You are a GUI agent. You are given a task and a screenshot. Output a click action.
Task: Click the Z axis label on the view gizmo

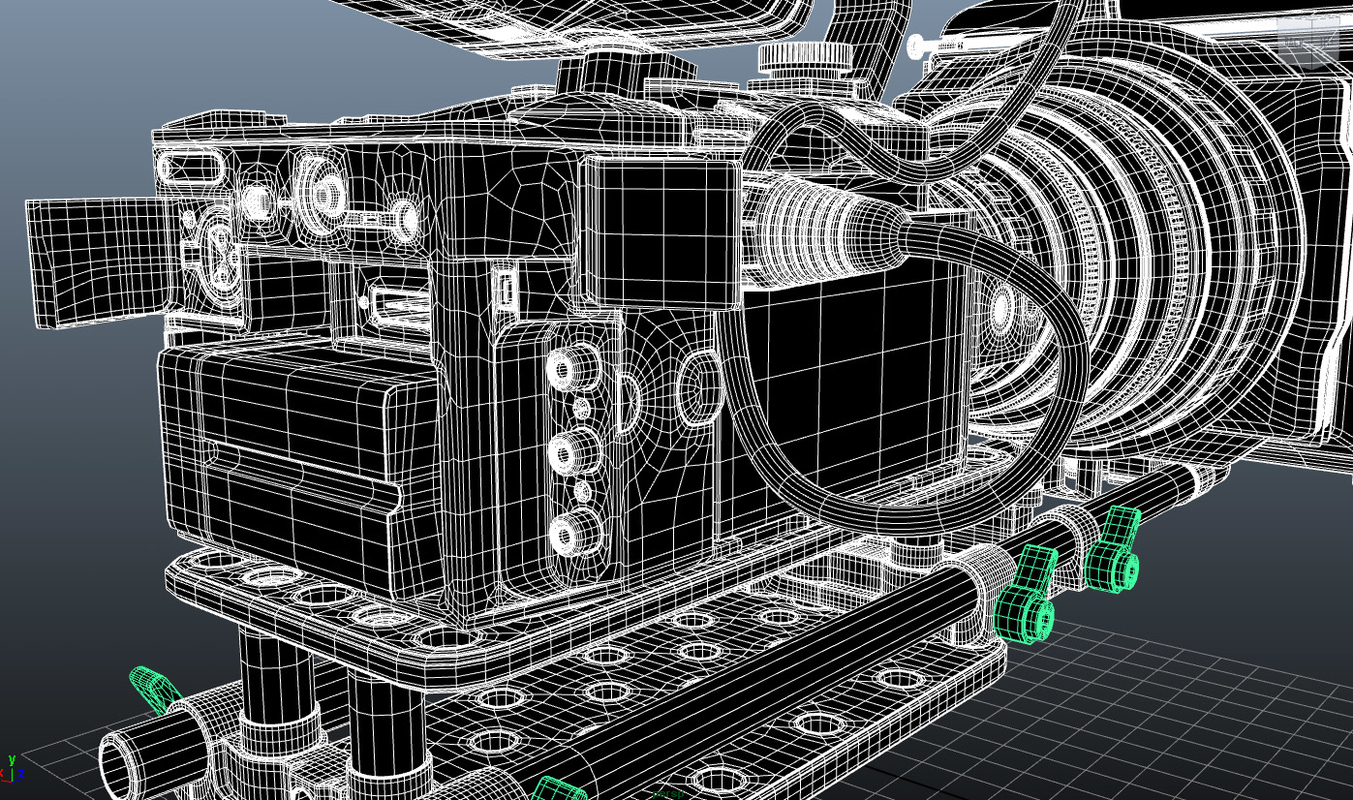coord(21,772)
